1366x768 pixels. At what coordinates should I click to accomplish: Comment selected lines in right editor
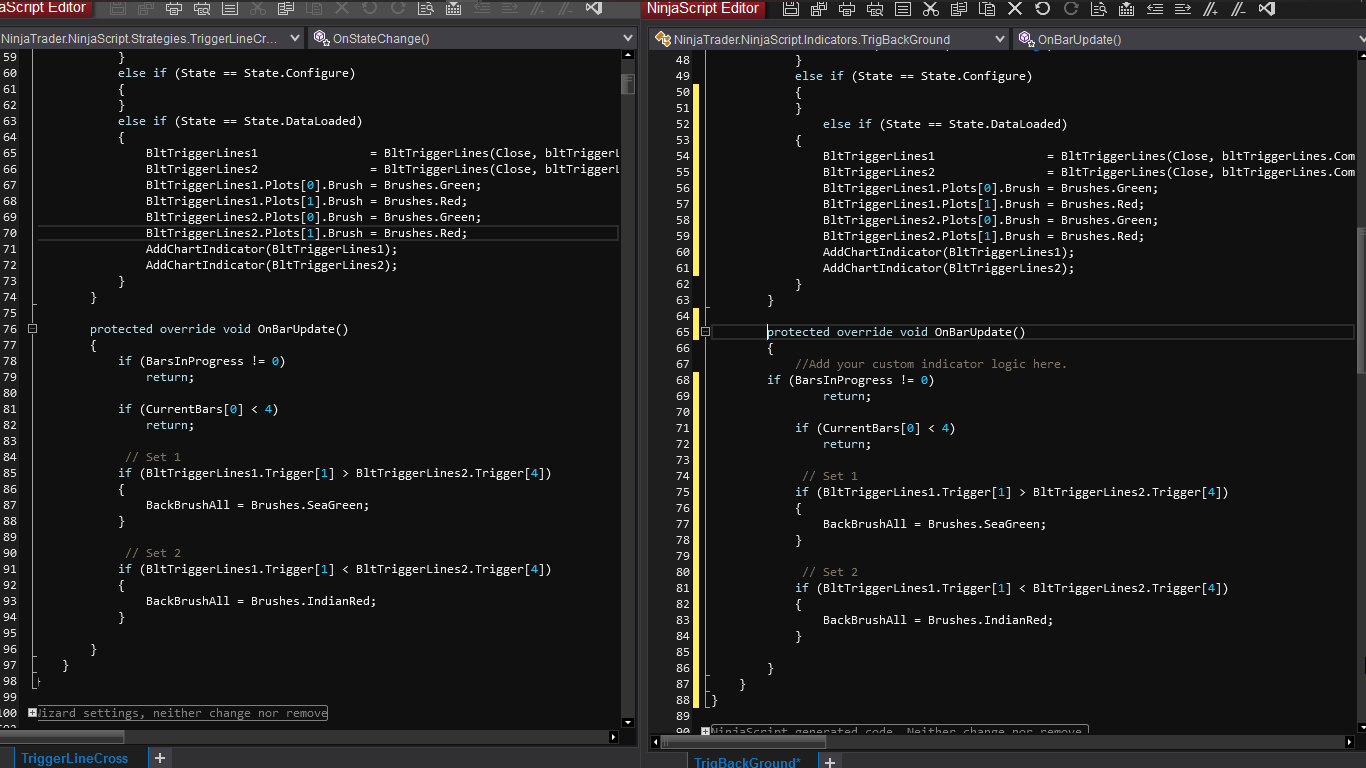point(1211,9)
